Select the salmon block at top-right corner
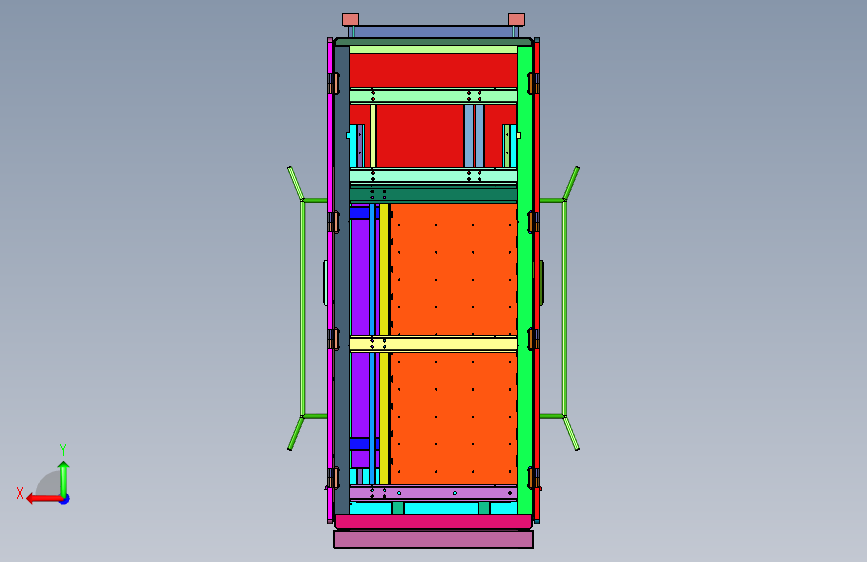 (516, 20)
